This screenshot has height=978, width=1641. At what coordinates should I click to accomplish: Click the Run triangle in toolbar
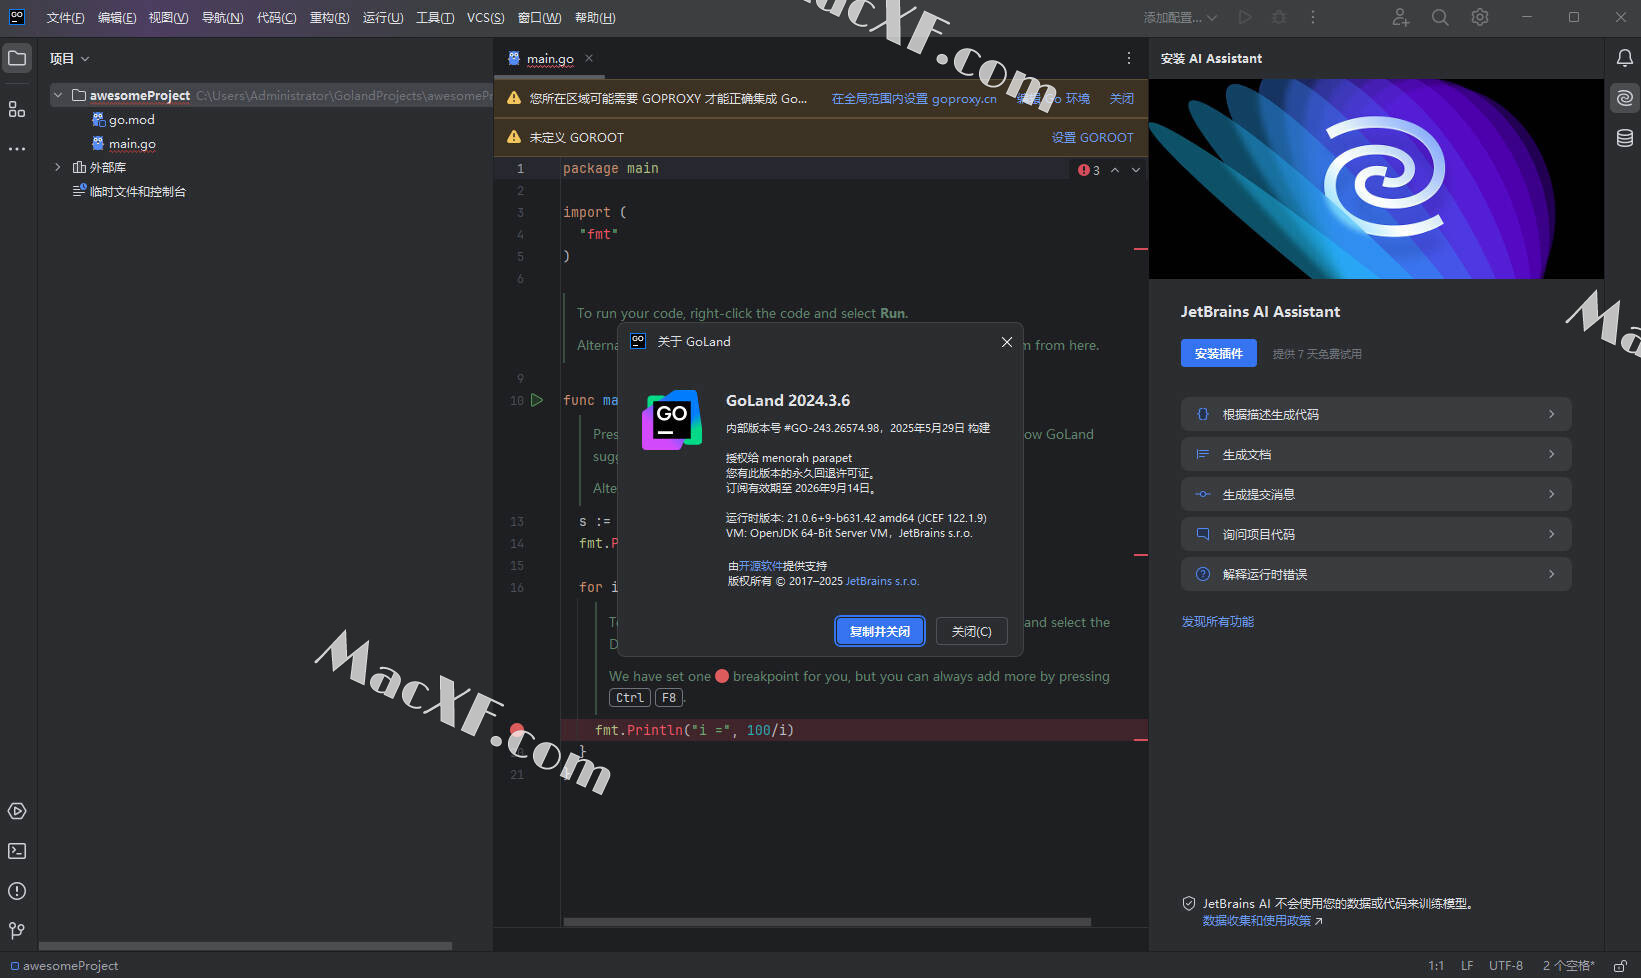(x=1245, y=17)
